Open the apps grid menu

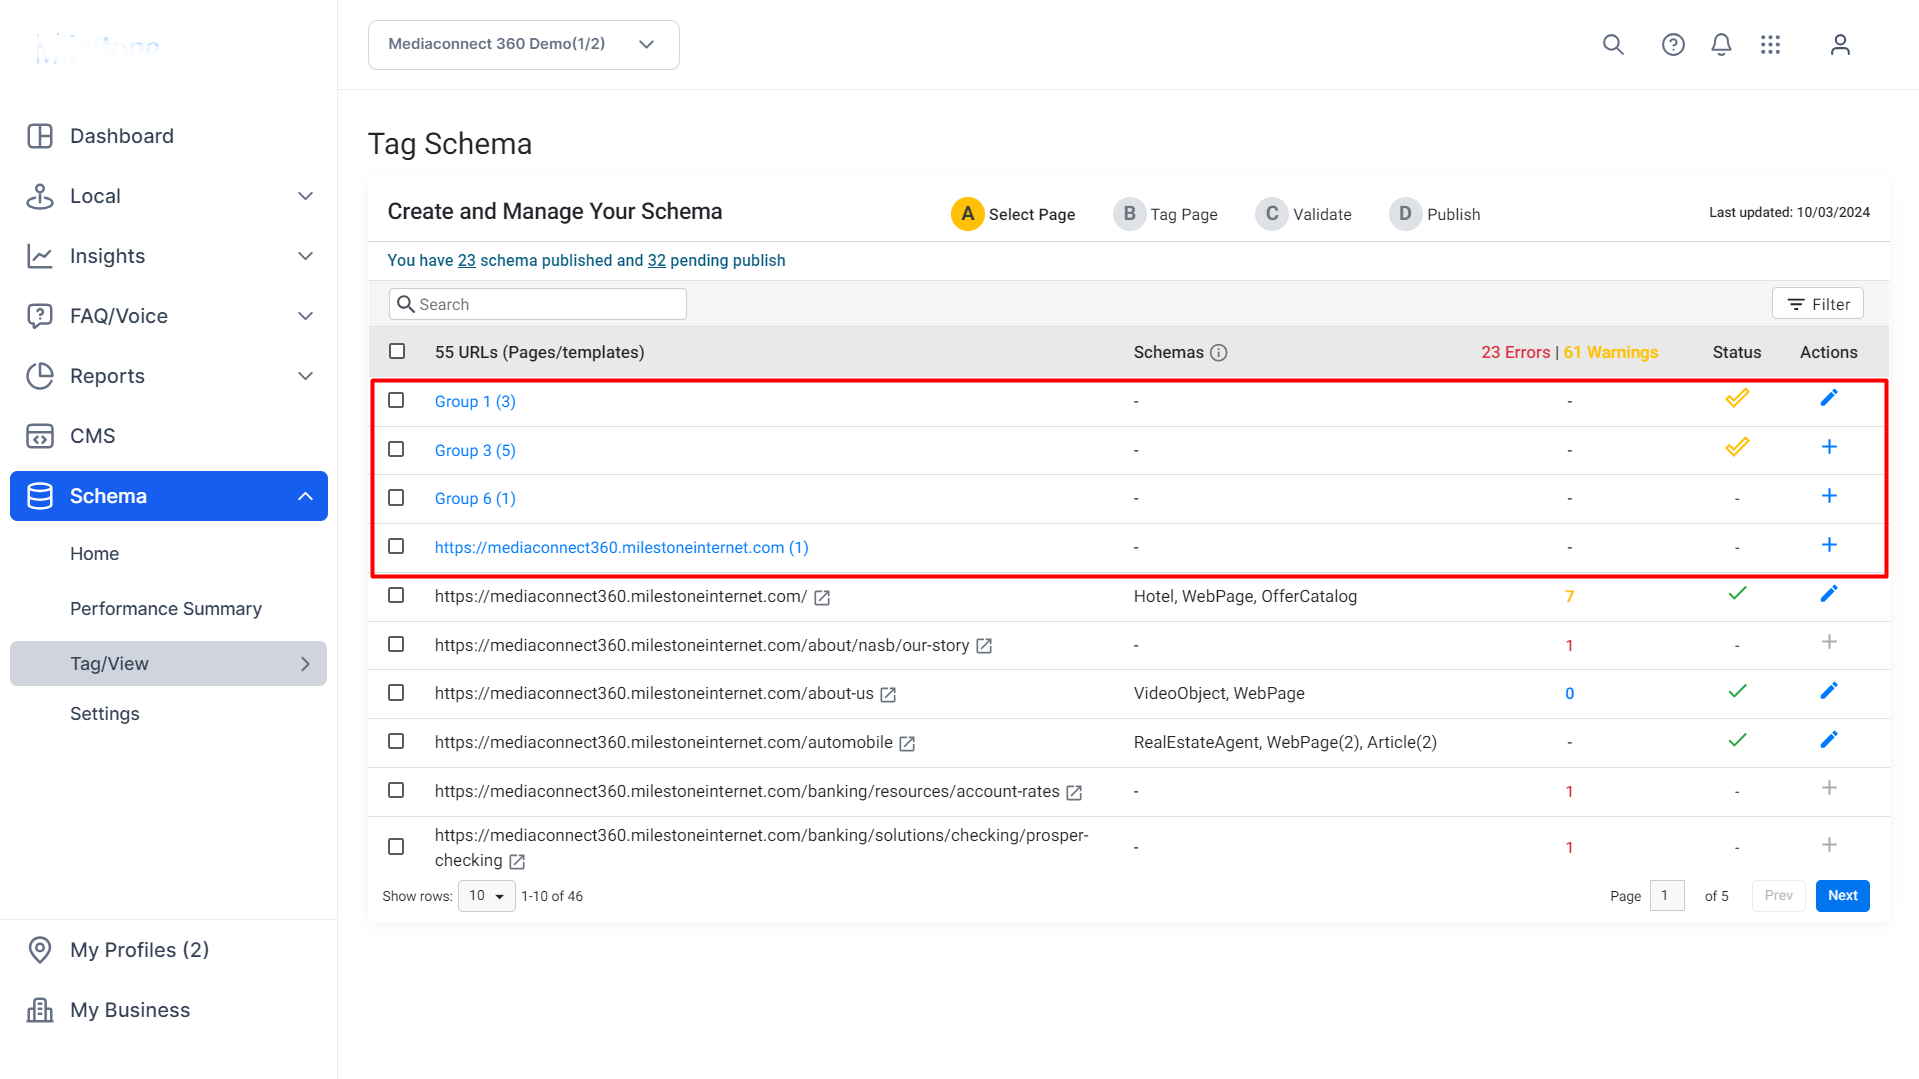[1771, 45]
